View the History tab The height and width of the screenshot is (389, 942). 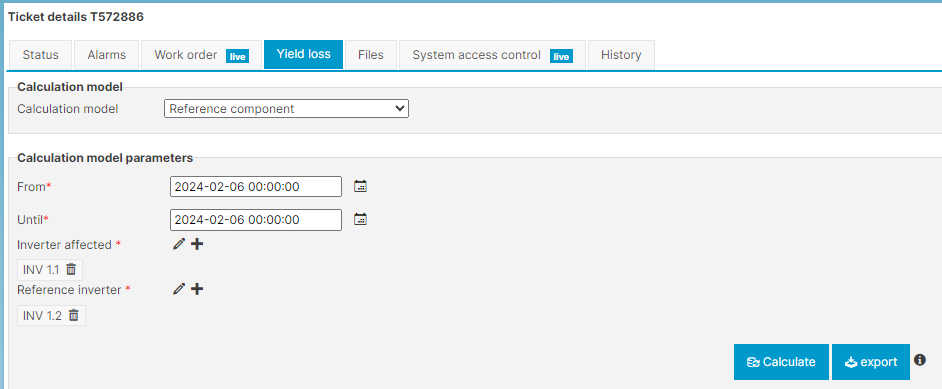click(621, 55)
